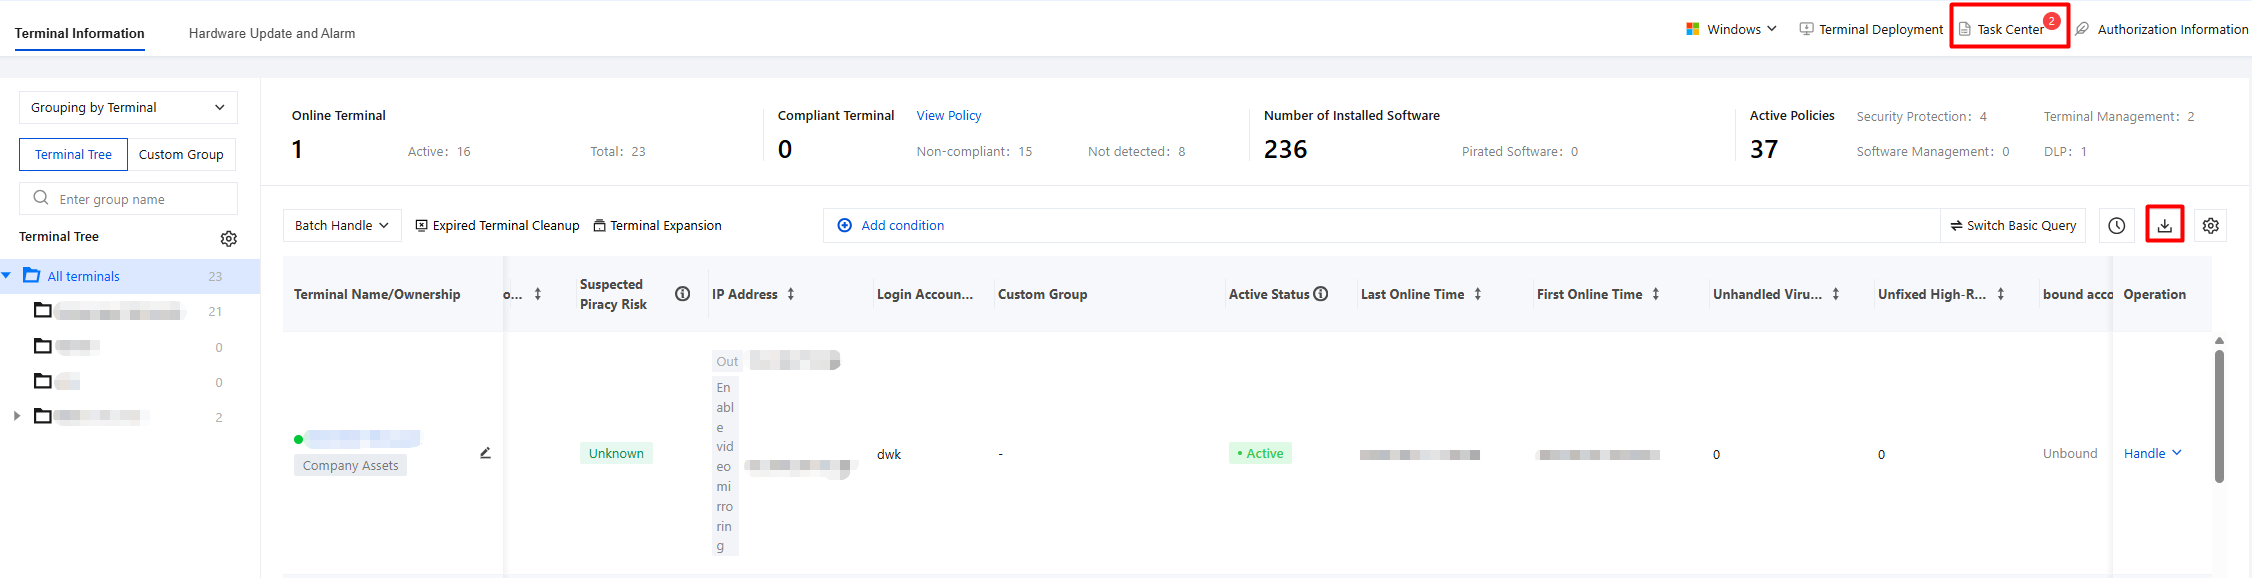Switch to Custom Group toggle
This screenshot has width=2252, height=578.
tap(181, 154)
